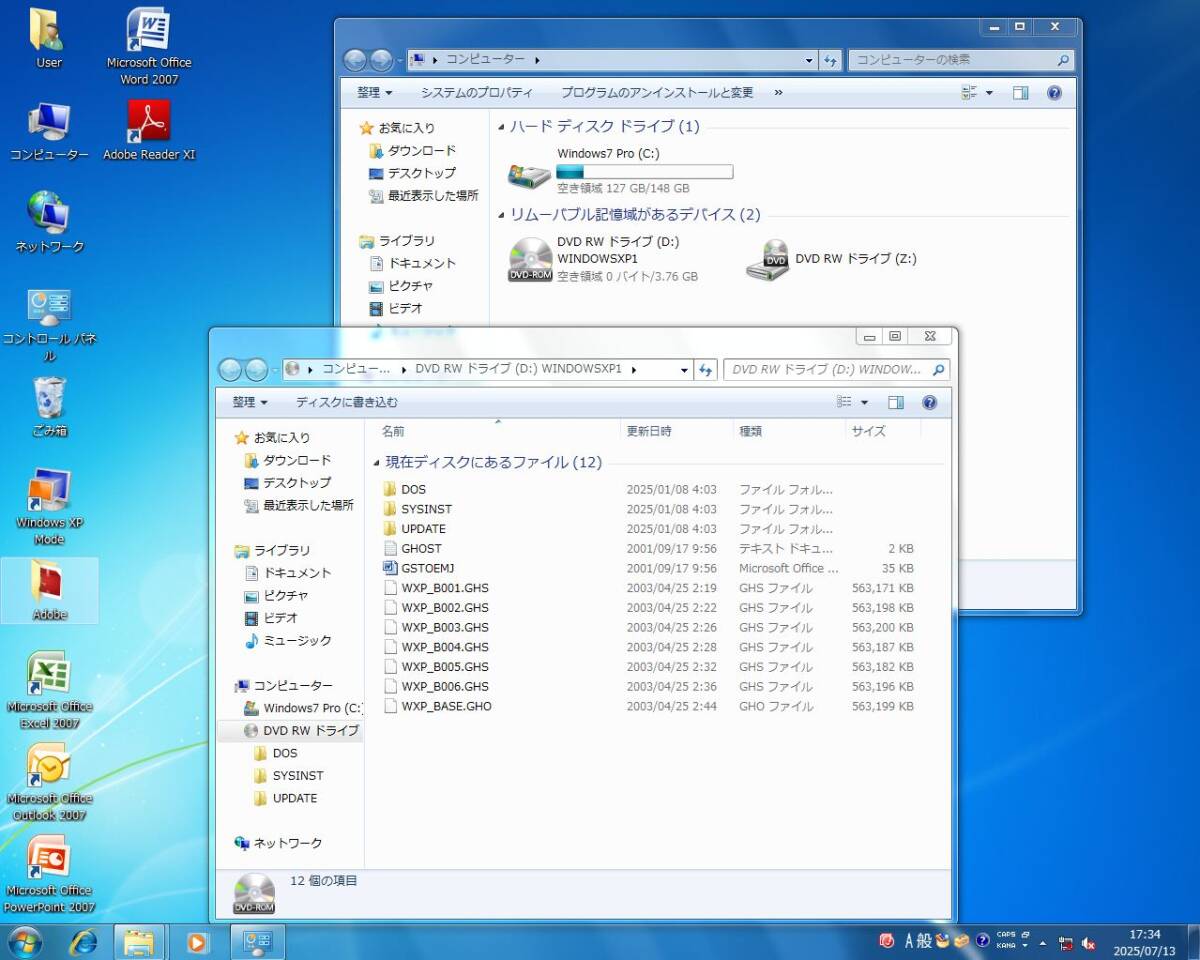Image resolution: width=1200 pixels, height=960 pixels.
Task: Select 最近表示した場所 in コンピューター window
Action: pos(423,195)
